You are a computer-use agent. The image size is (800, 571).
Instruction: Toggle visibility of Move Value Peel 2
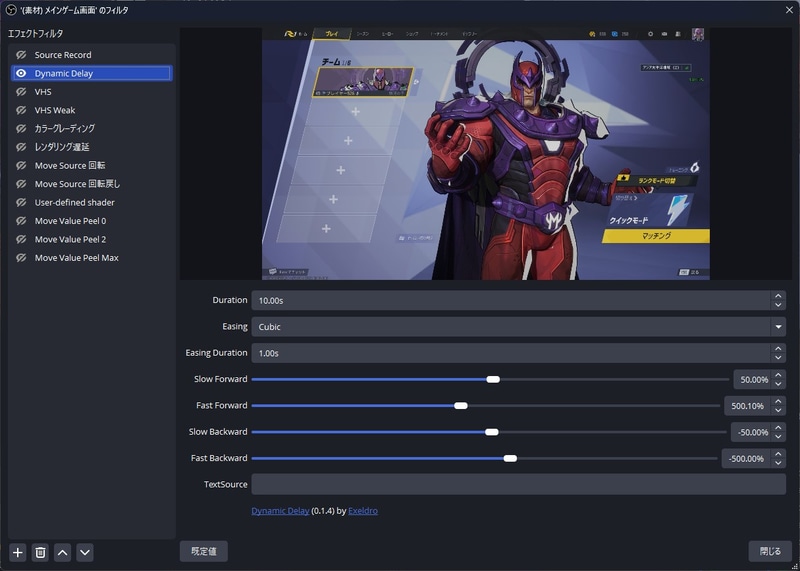[21, 239]
